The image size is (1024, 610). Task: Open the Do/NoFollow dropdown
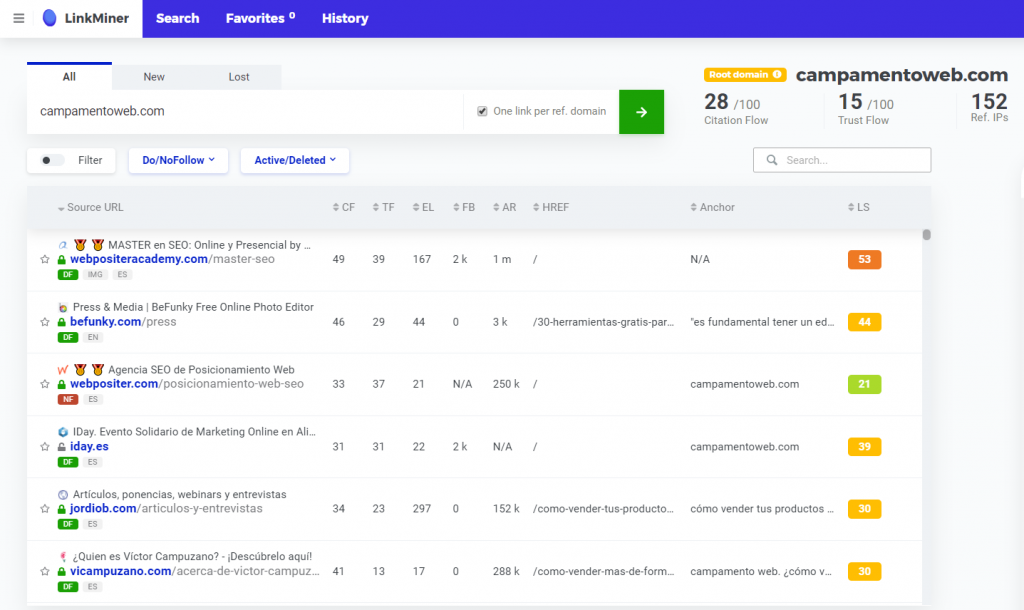[178, 160]
